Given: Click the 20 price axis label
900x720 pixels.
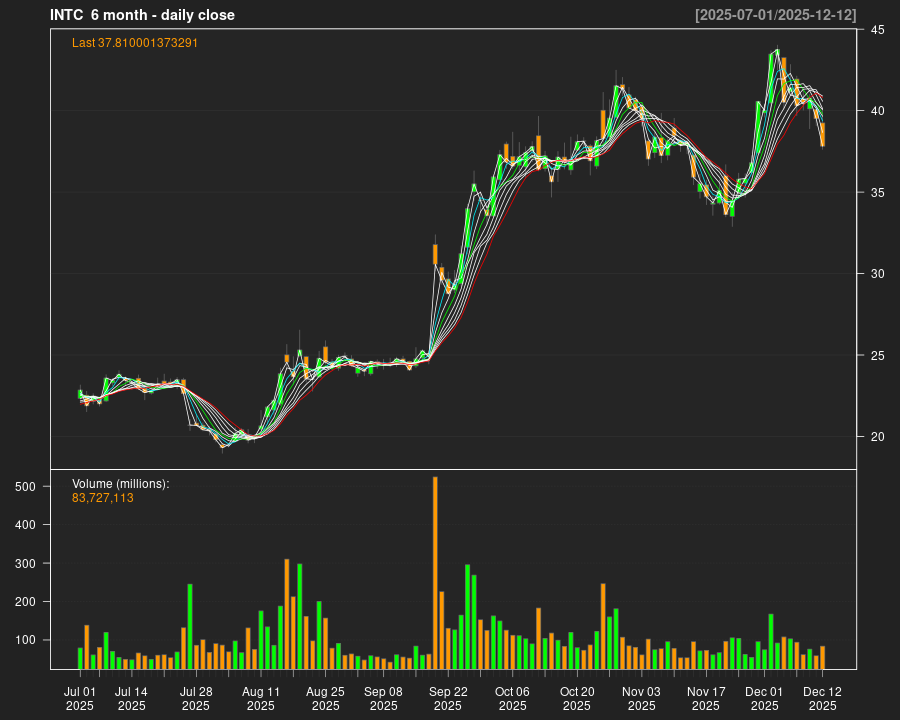Looking at the screenshot, I should (x=876, y=437).
